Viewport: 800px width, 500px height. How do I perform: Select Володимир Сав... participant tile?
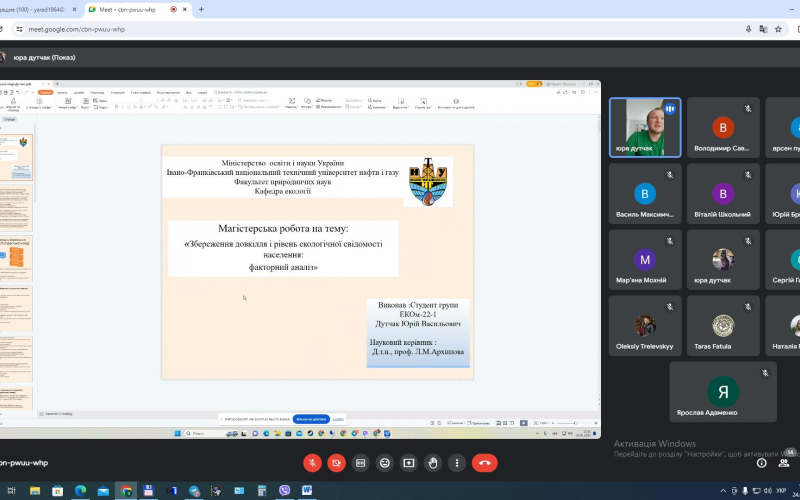tap(723, 128)
